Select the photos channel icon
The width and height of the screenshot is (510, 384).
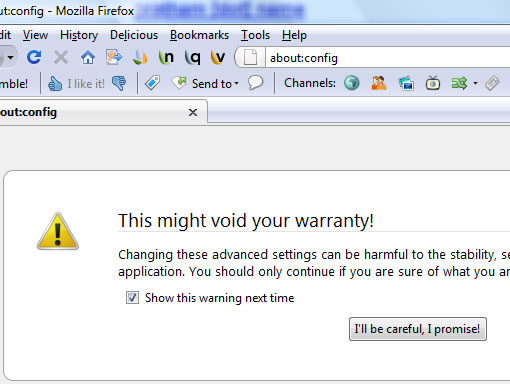[406, 83]
